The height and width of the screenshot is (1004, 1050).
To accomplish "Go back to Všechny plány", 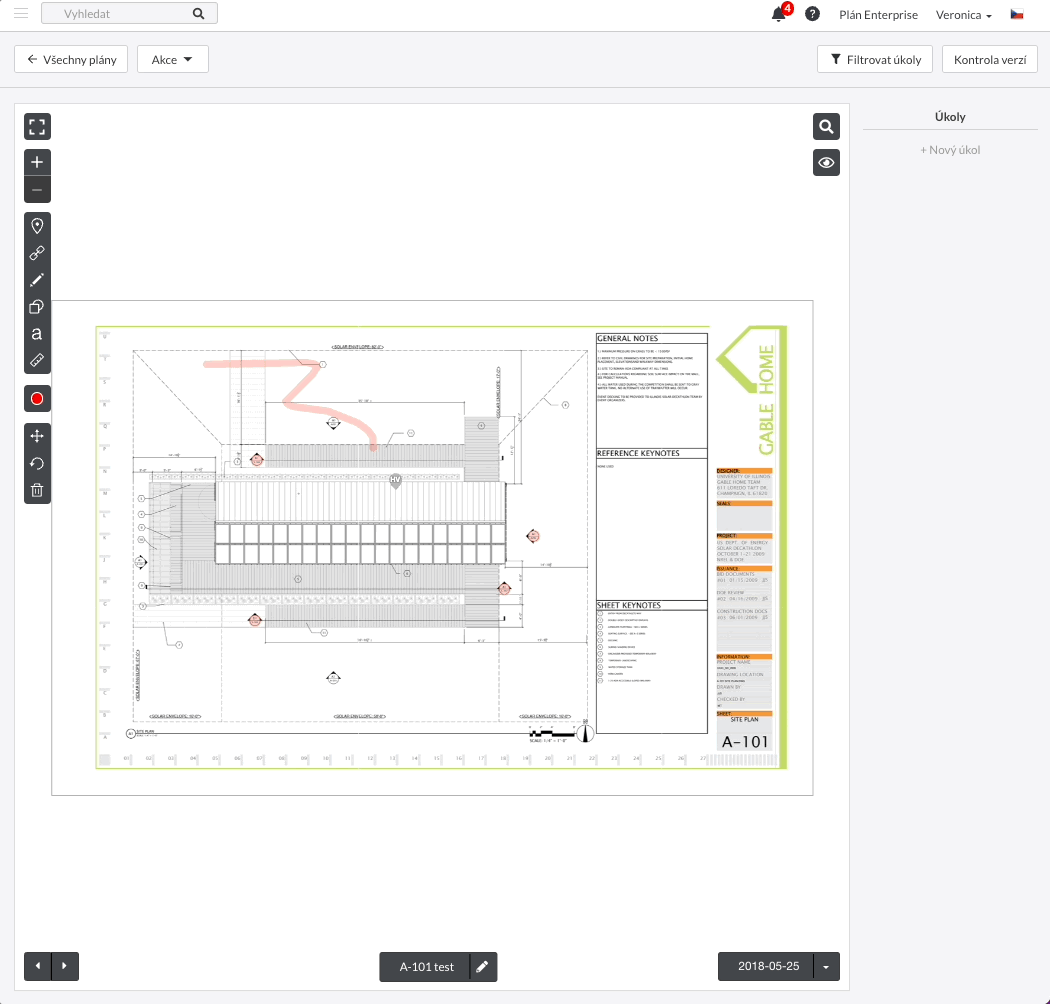I will (72, 60).
